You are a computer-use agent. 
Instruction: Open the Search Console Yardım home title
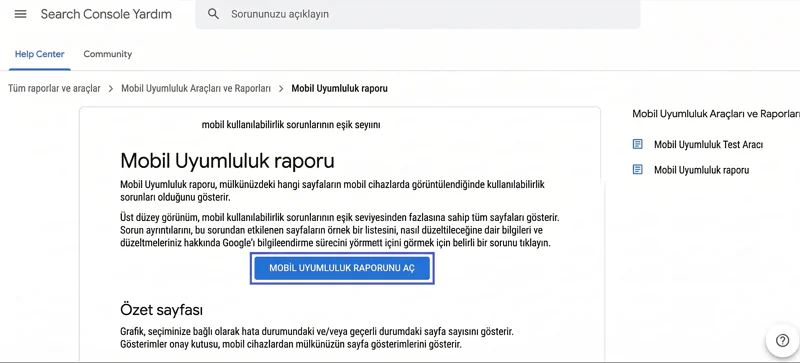click(106, 14)
